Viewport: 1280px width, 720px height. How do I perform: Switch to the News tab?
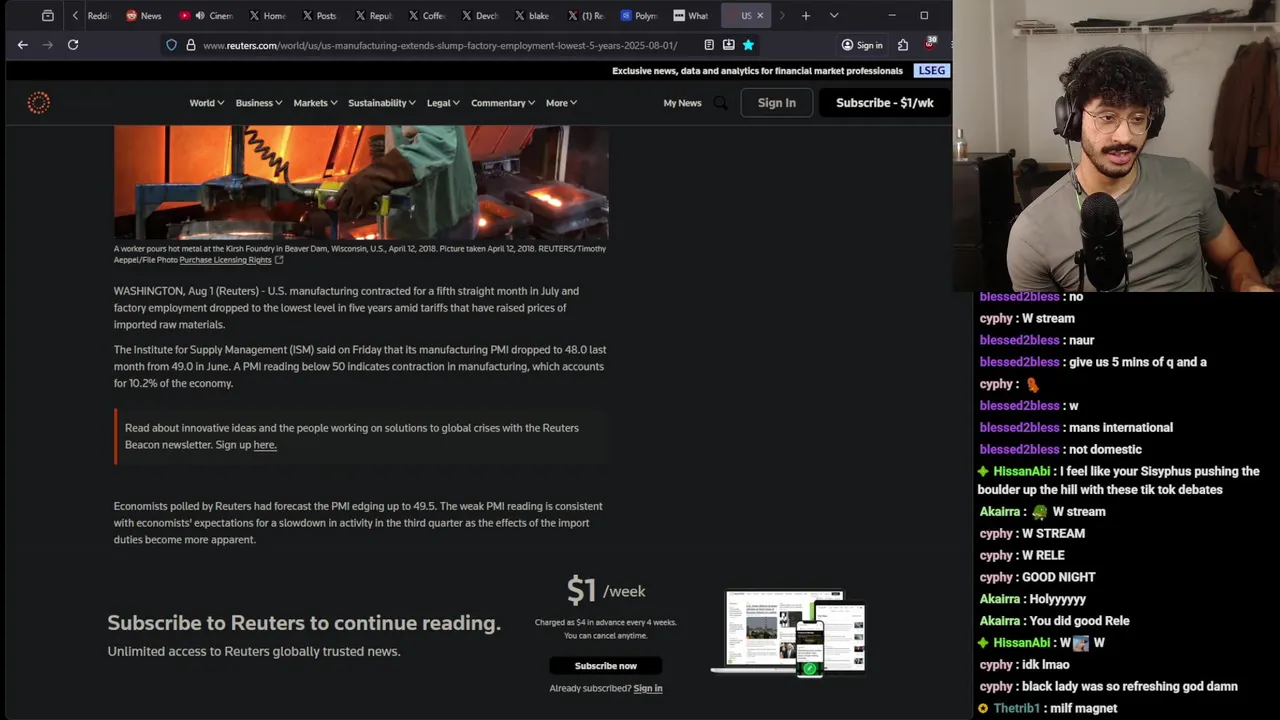click(x=144, y=16)
